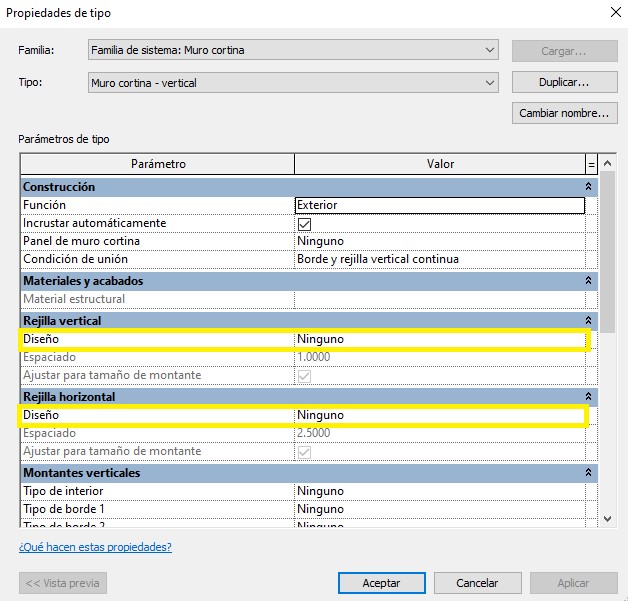Viewport: 628px width, 601px height.
Task: Click the Cancelar button
Action: point(477,583)
